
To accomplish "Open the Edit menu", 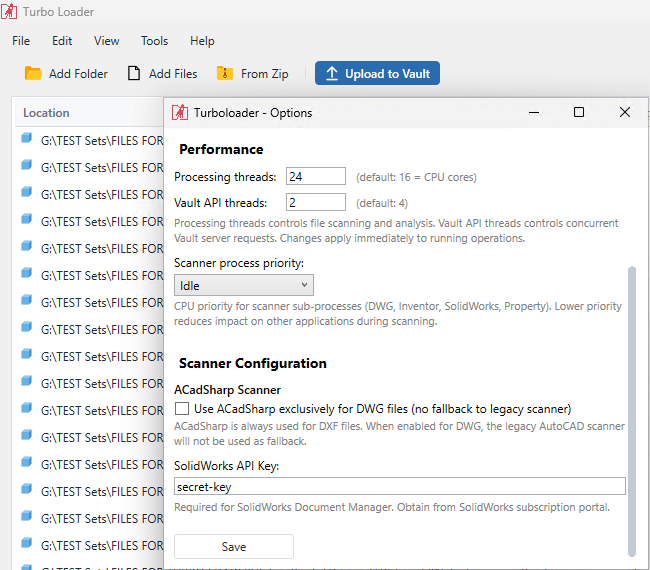I will [x=62, y=41].
